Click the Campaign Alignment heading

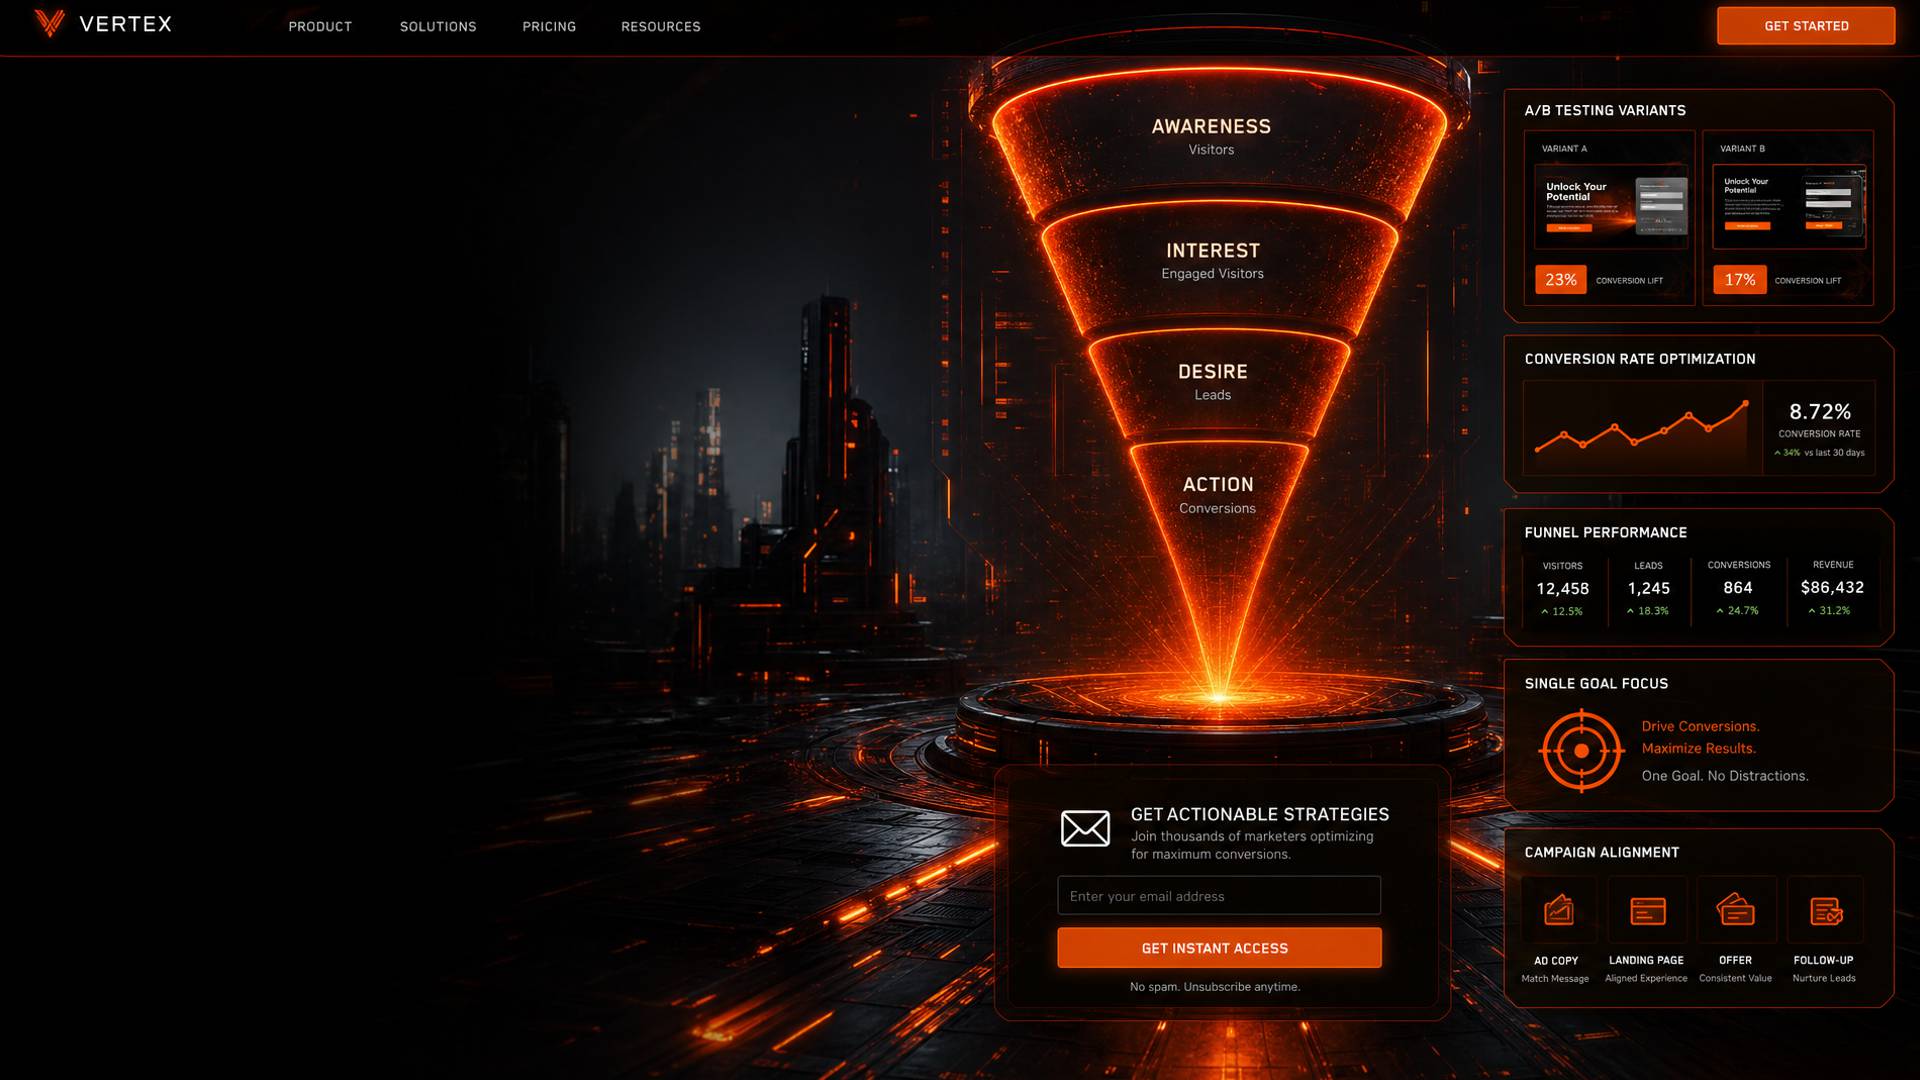point(1601,853)
